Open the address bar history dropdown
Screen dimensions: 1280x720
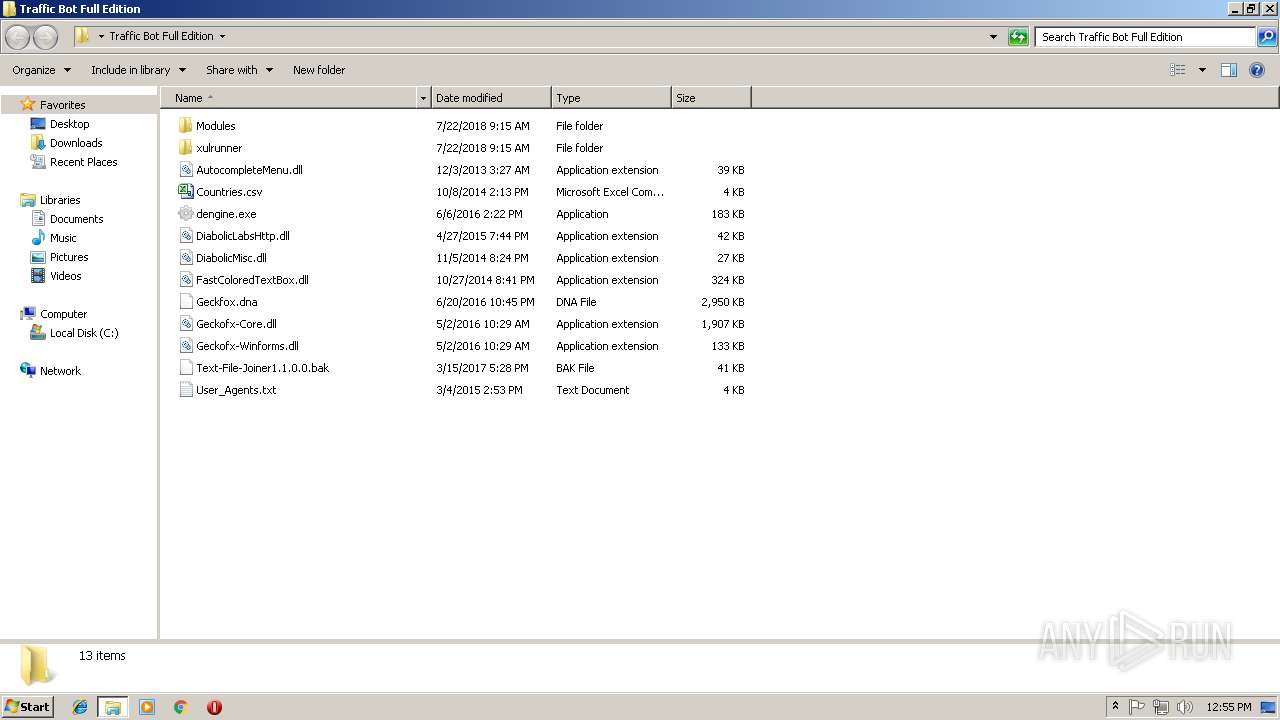click(993, 37)
